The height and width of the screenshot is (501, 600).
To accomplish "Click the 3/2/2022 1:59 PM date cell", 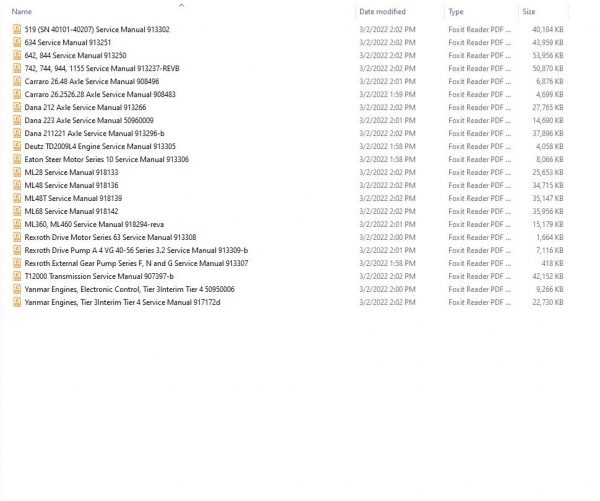I will (x=387, y=95).
